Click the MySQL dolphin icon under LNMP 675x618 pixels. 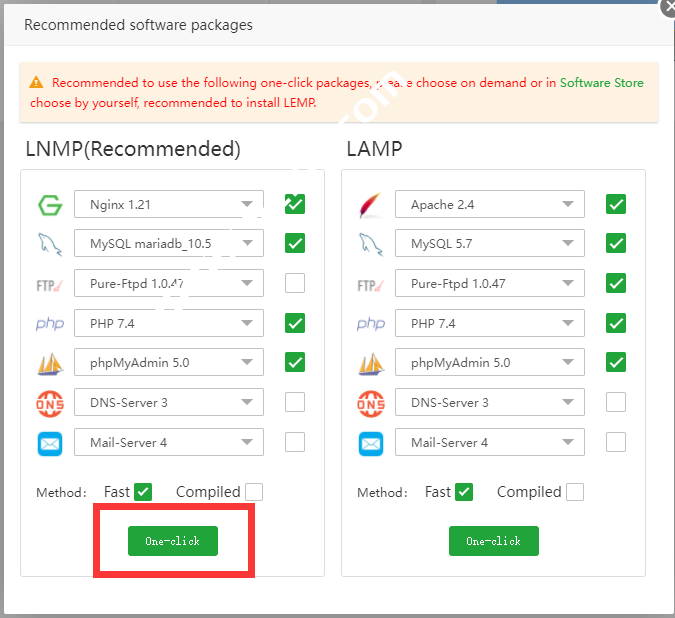[50, 244]
